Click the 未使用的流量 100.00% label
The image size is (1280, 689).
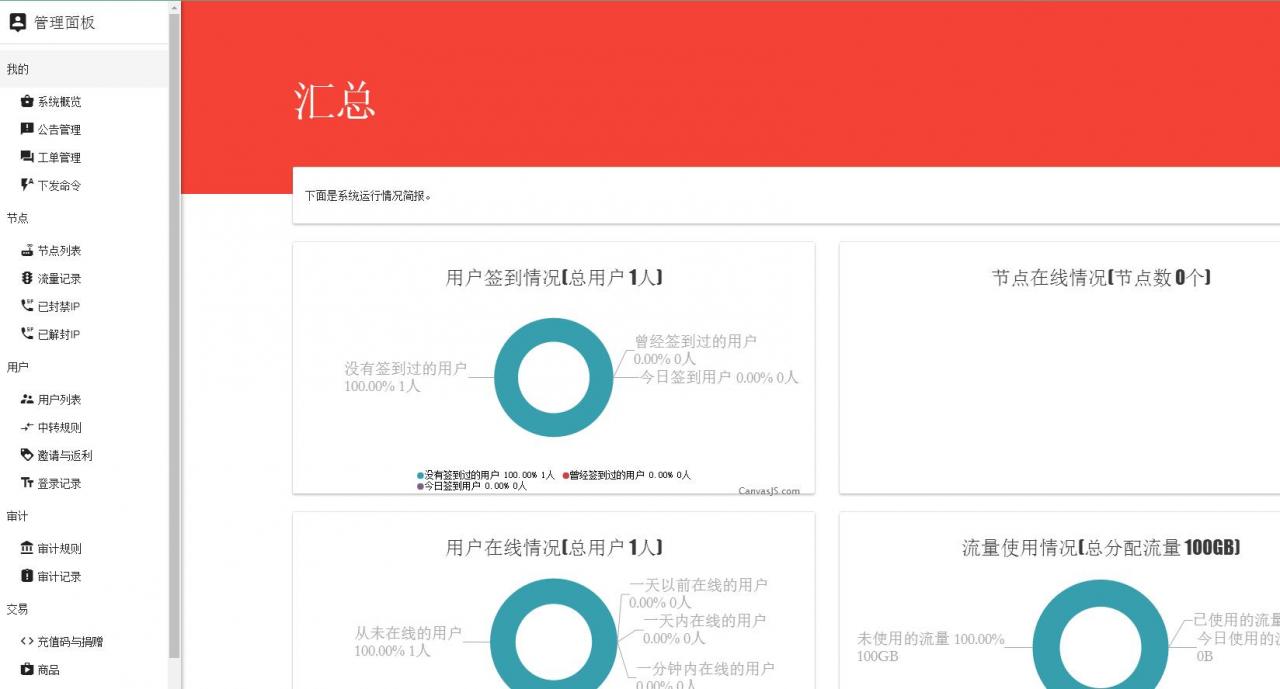pyautogui.click(x=930, y=647)
